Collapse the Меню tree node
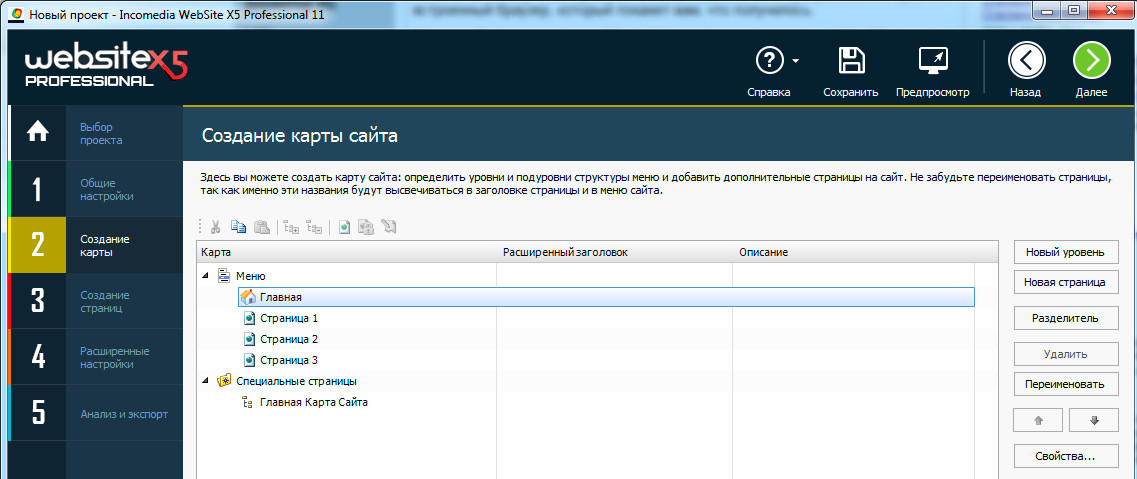 [206, 275]
